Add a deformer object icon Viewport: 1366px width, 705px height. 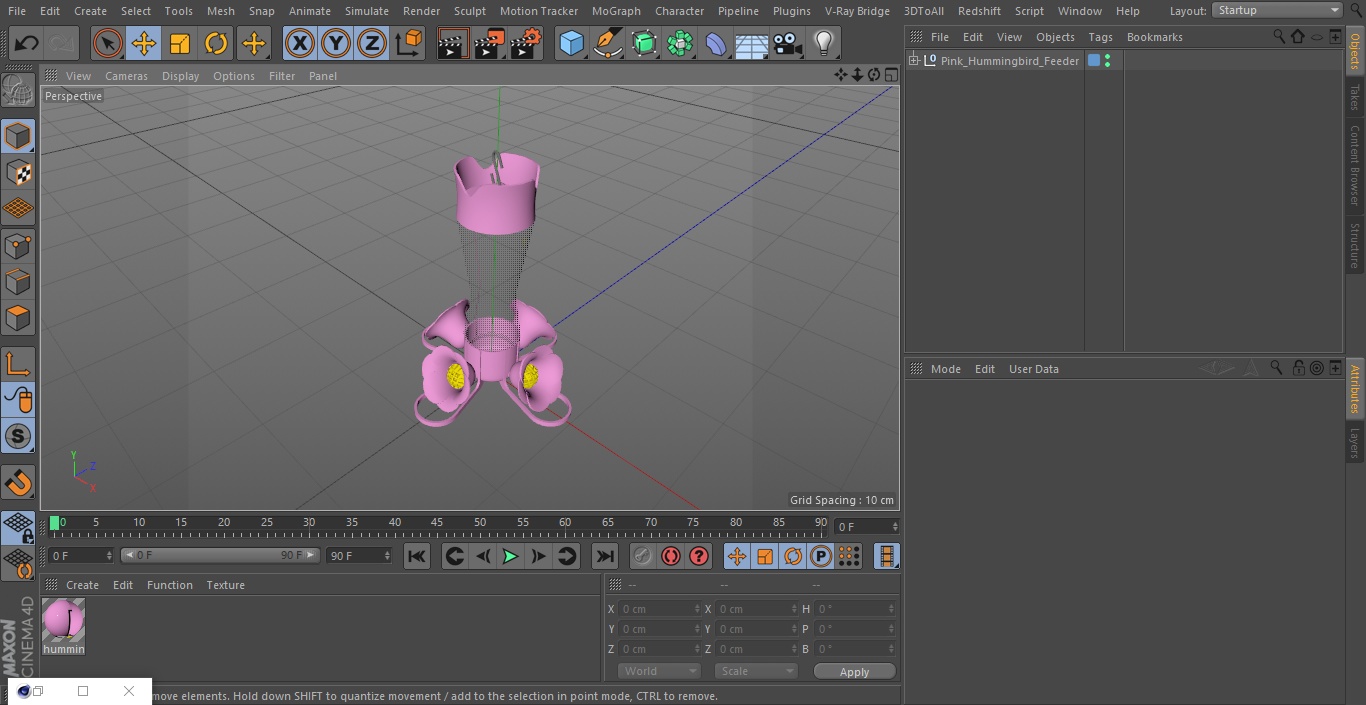(x=716, y=43)
